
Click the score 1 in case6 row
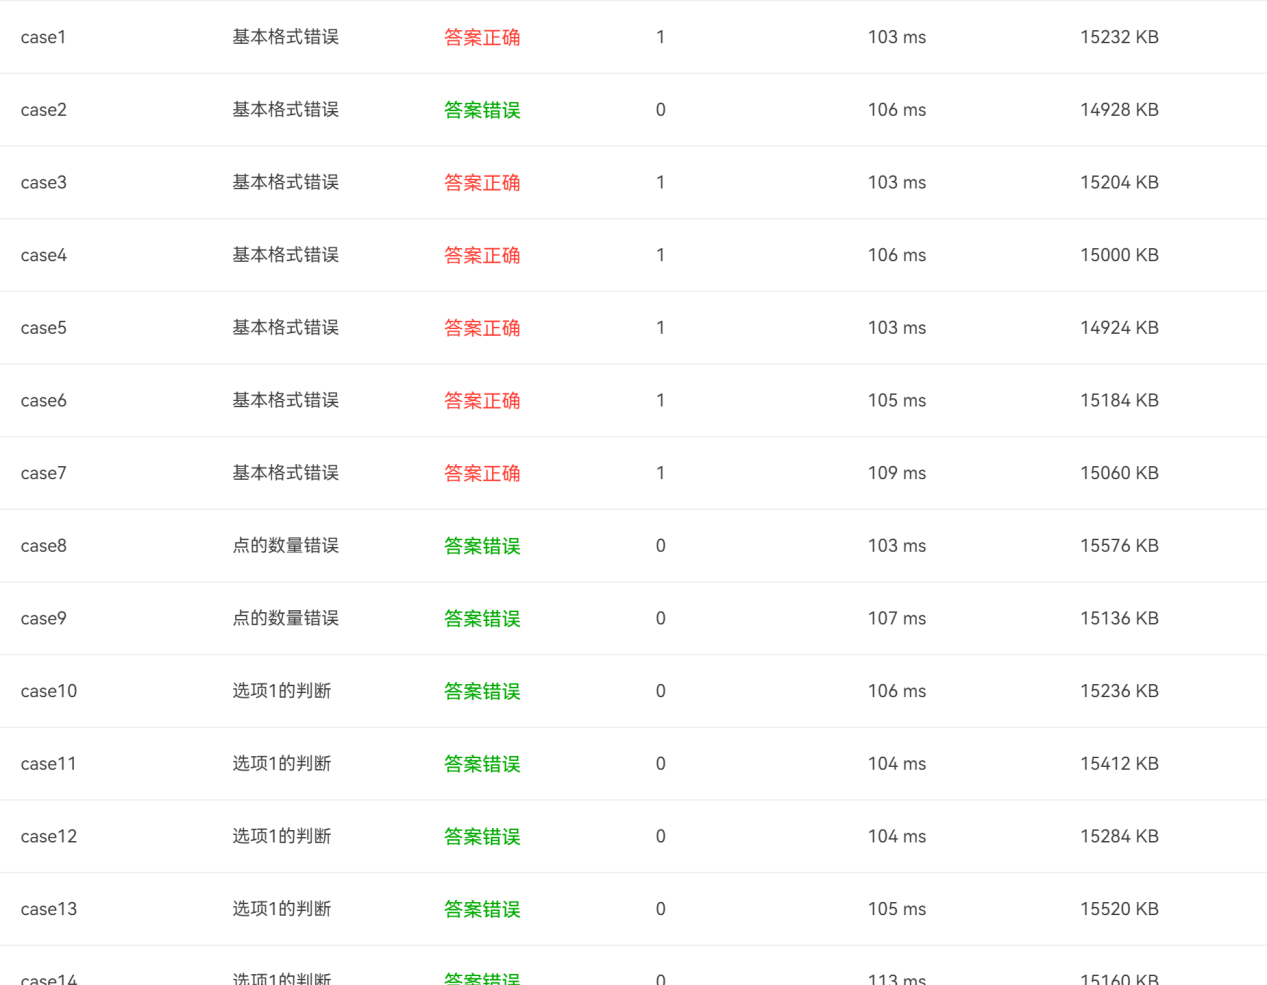[x=660, y=401]
